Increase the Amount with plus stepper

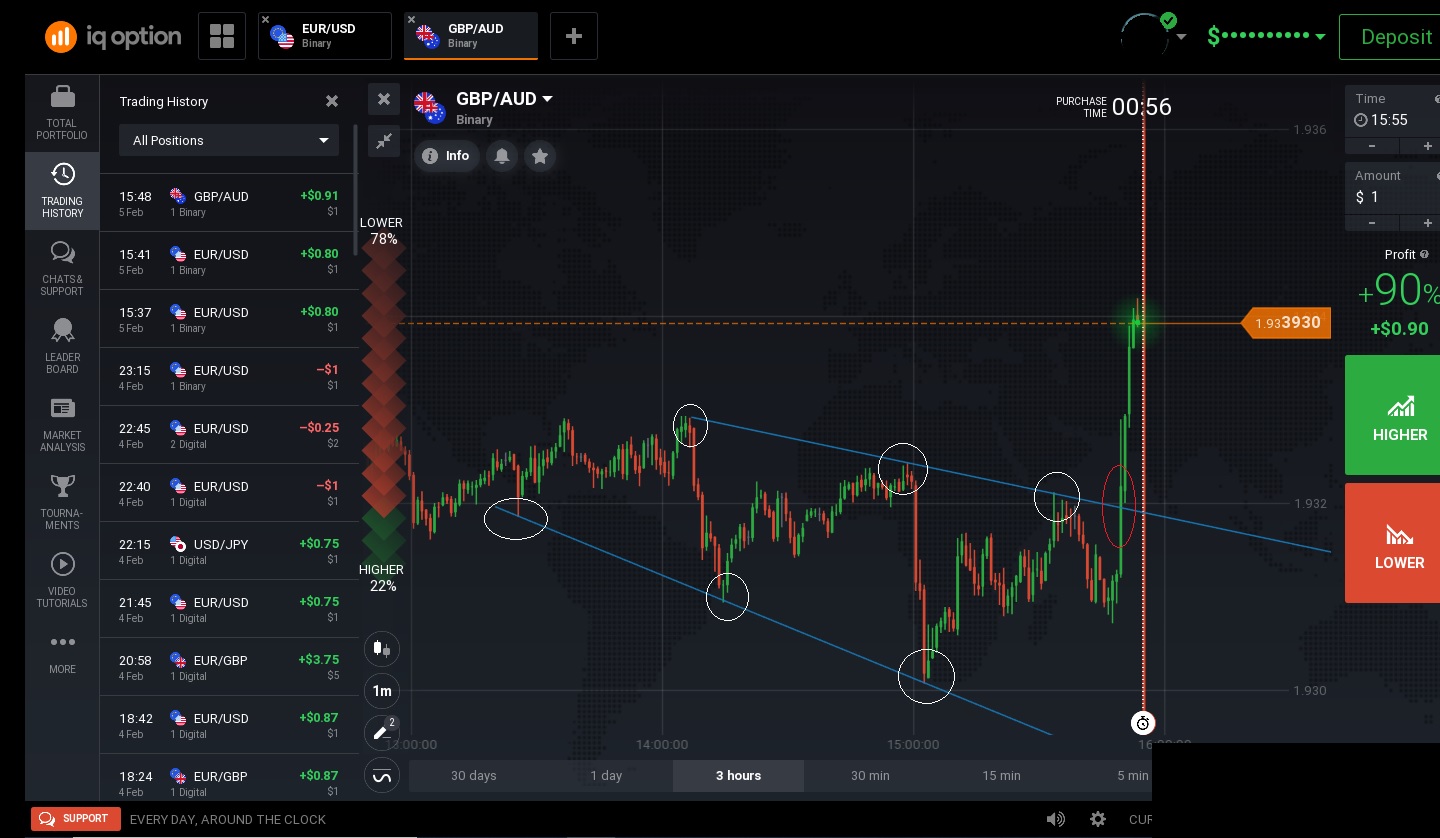(1428, 223)
